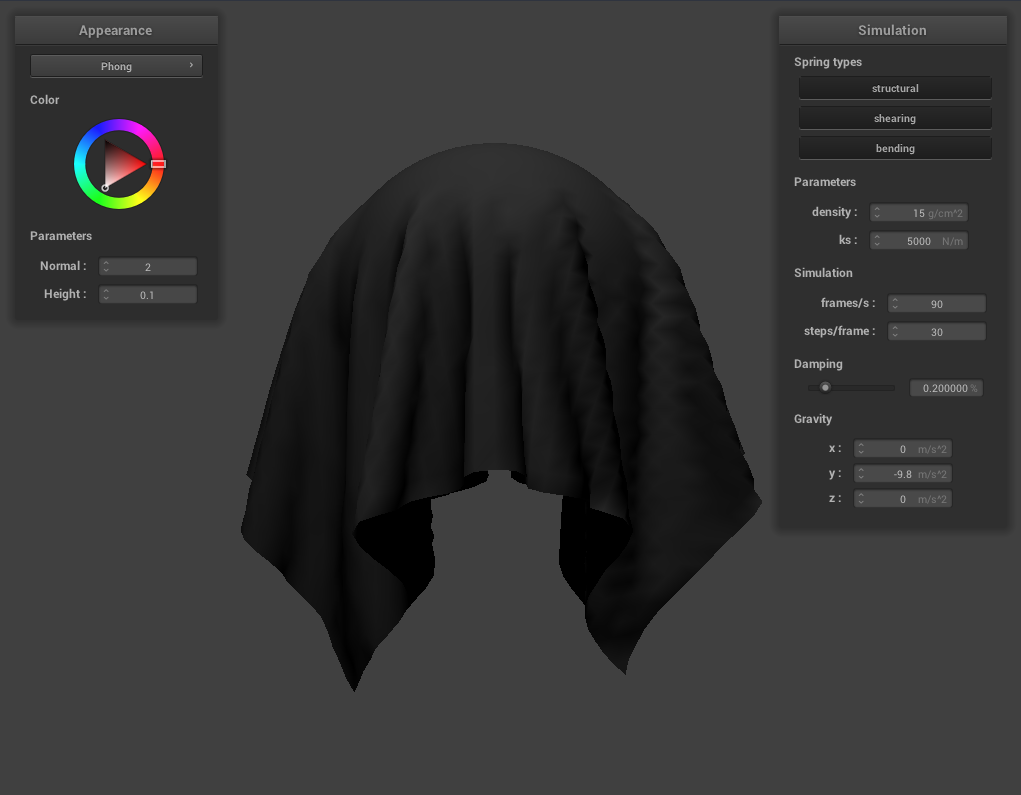Click the gravity x stepper arrows
The width and height of the screenshot is (1021, 795).
(x=861, y=449)
